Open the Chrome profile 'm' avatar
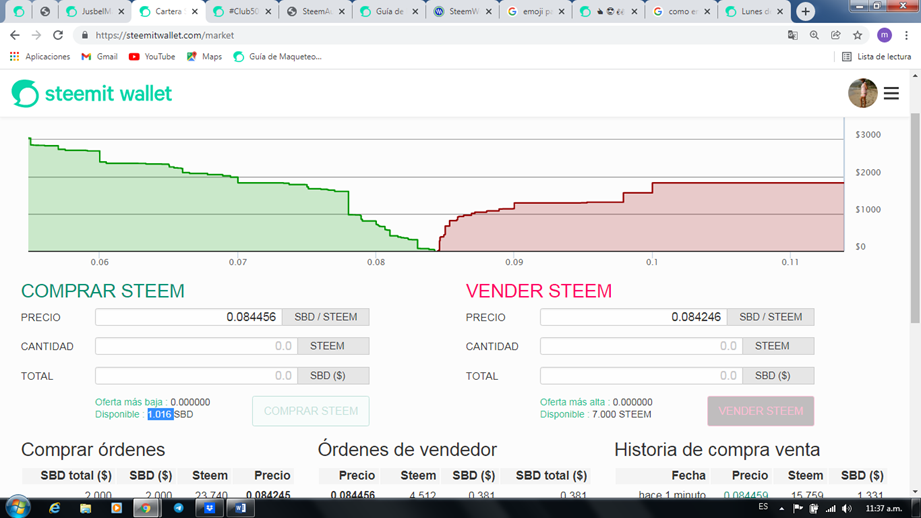 click(884, 35)
